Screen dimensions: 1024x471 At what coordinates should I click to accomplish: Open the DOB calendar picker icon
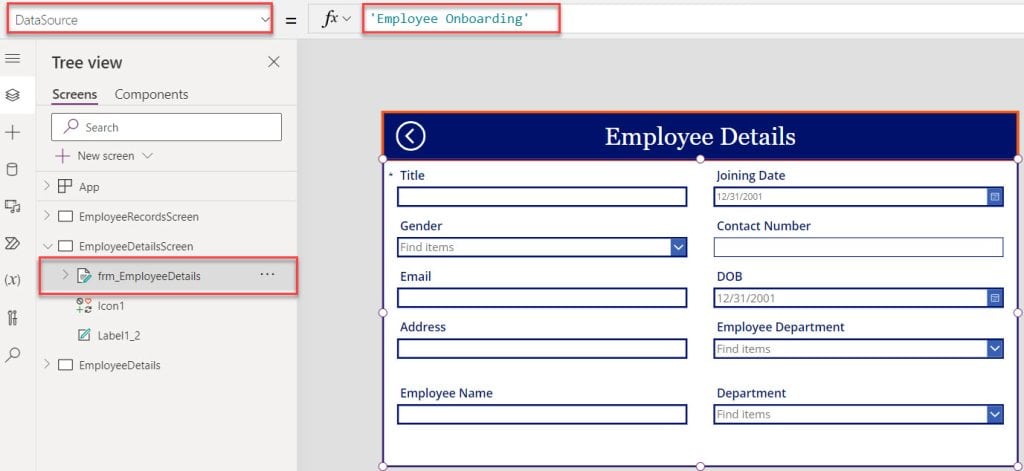[995, 298]
